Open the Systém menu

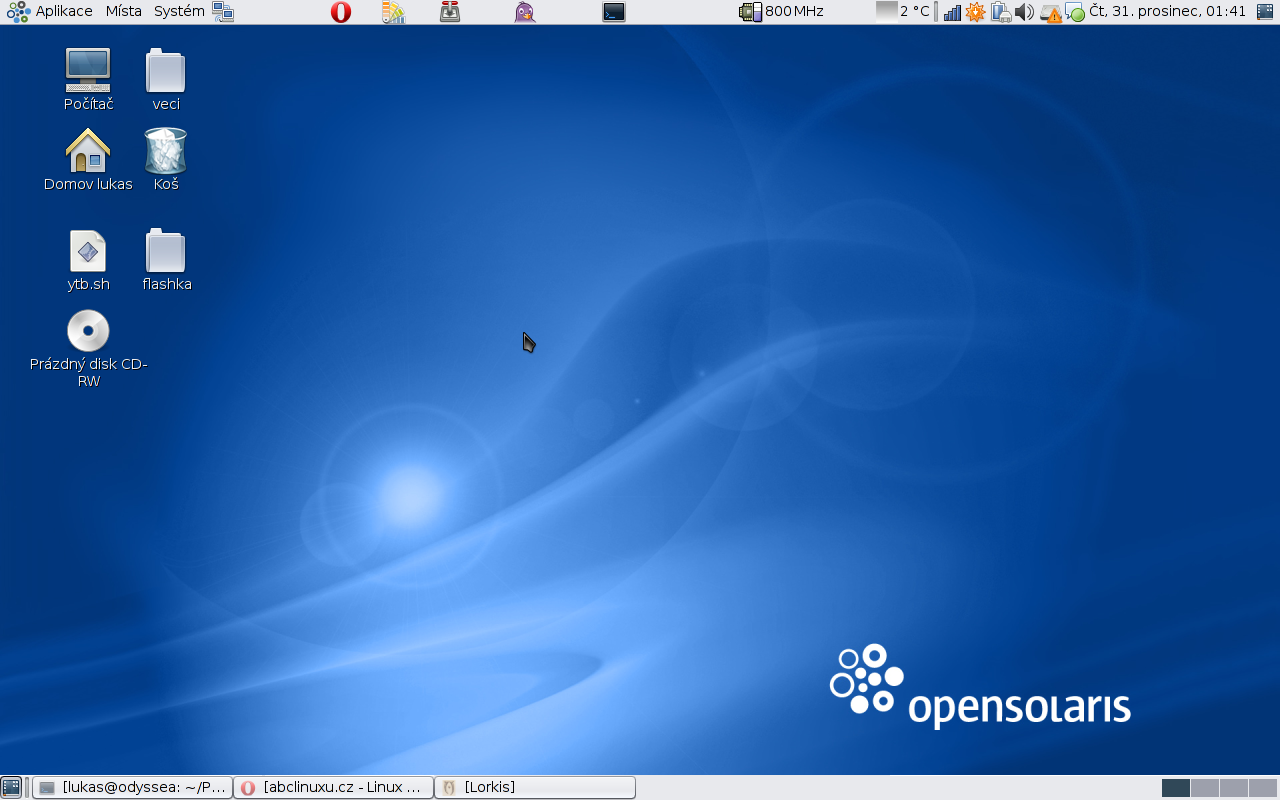[x=179, y=11]
